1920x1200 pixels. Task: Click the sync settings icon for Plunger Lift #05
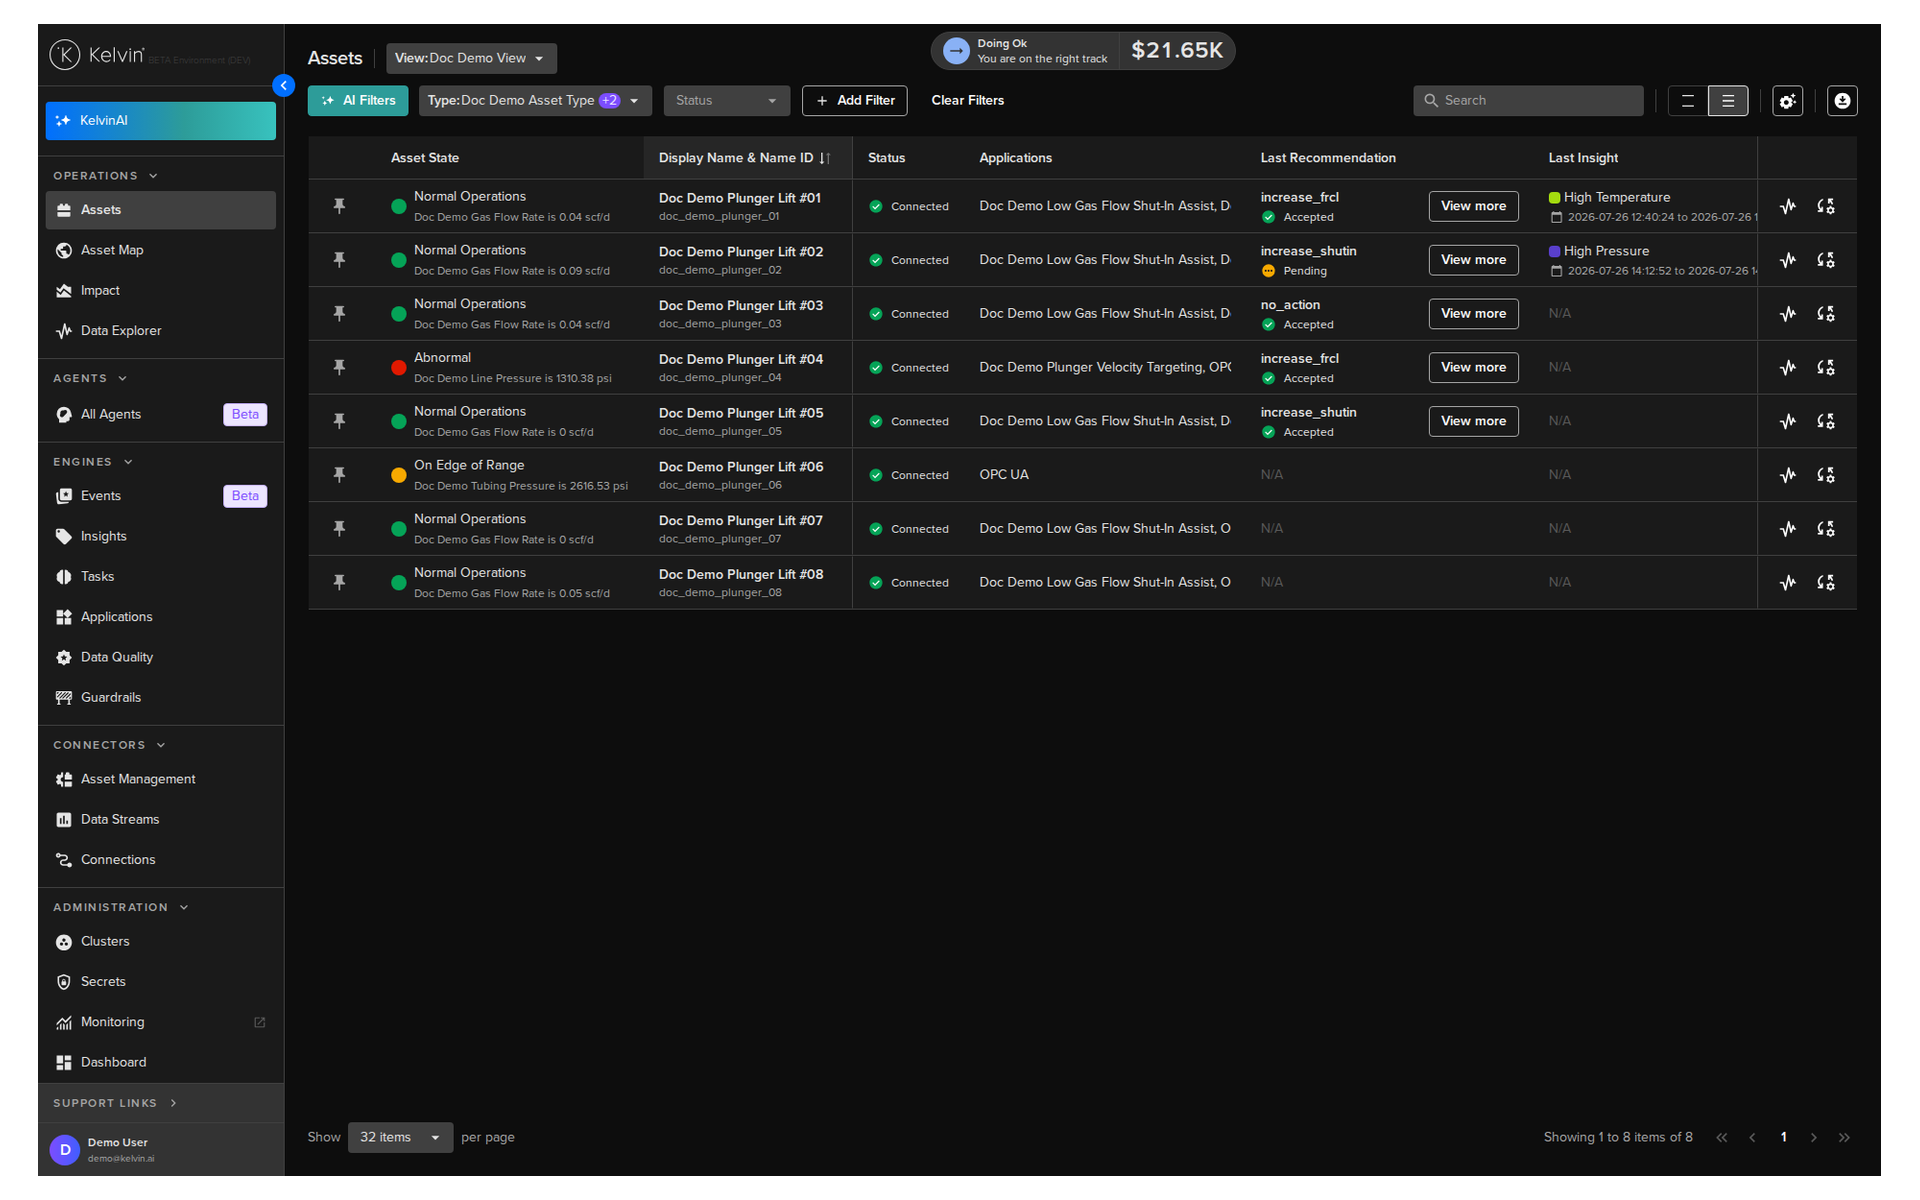pos(1826,421)
